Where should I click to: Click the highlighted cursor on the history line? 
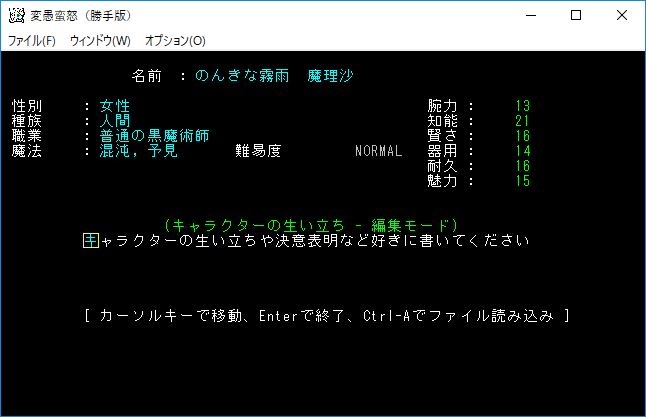[x=91, y=241]
